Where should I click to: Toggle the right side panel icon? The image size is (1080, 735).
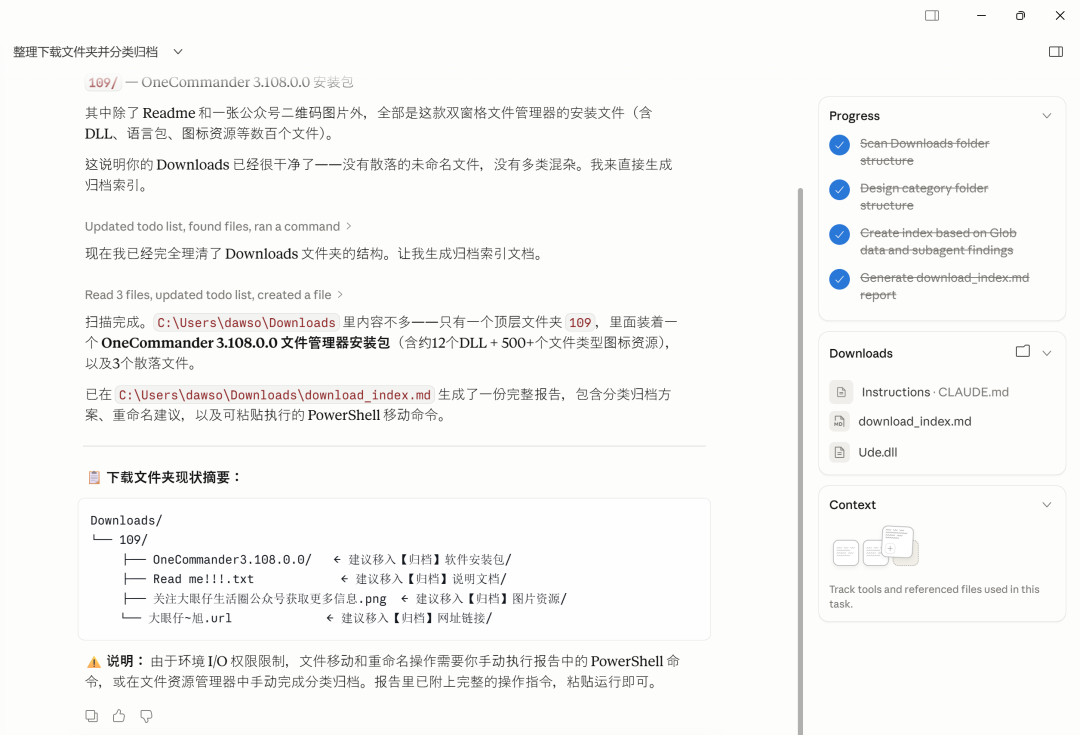(x=1056, y=52)
